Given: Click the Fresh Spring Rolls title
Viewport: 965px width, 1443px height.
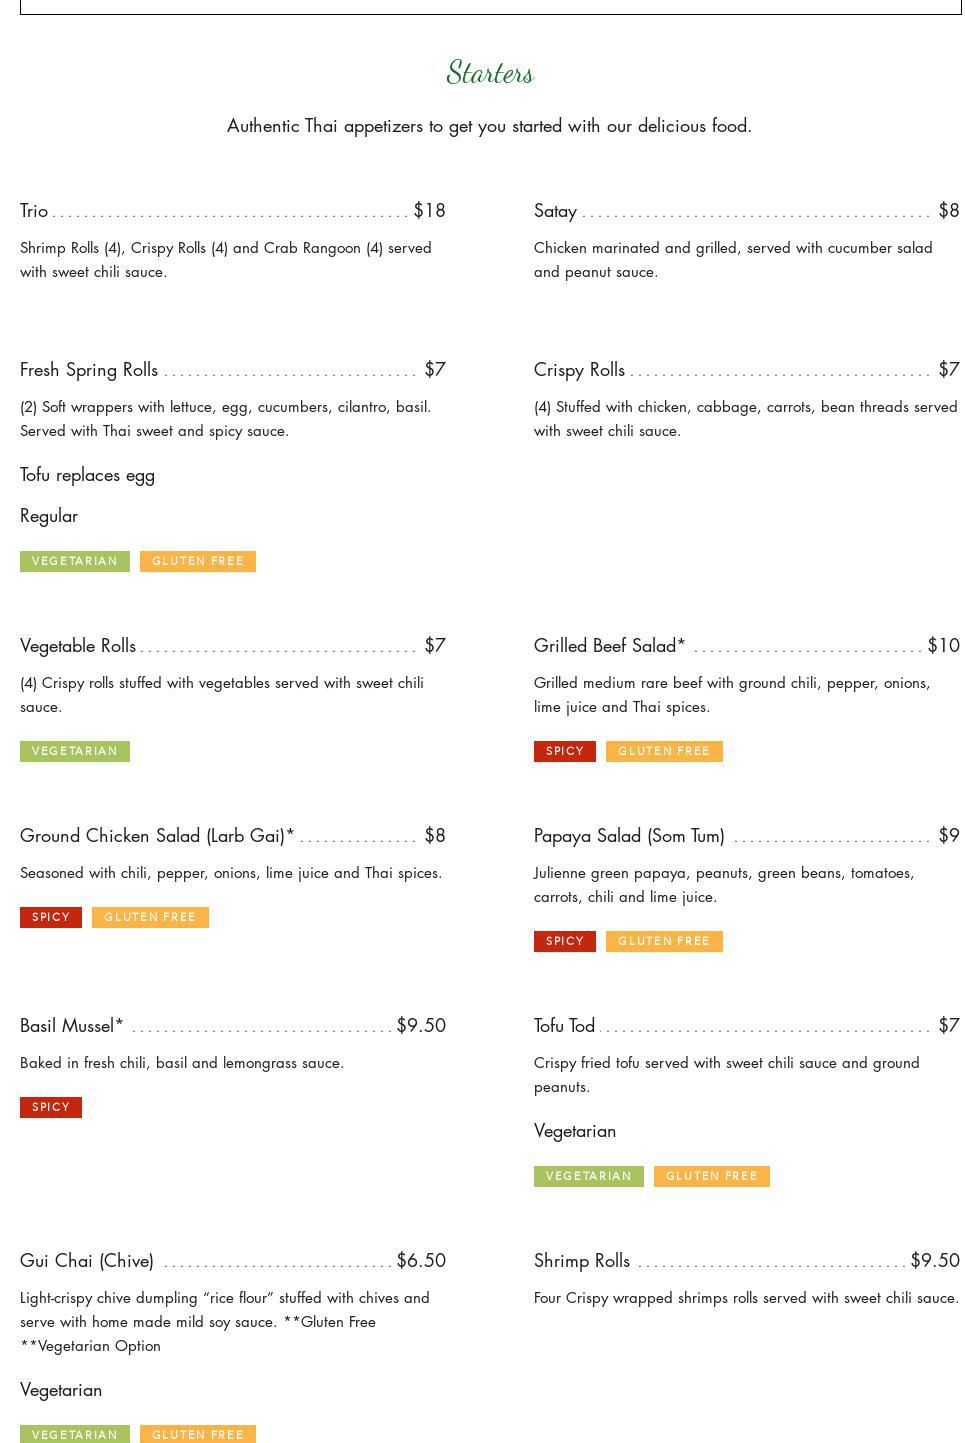Looking at the screenshot, I should 89,370.
